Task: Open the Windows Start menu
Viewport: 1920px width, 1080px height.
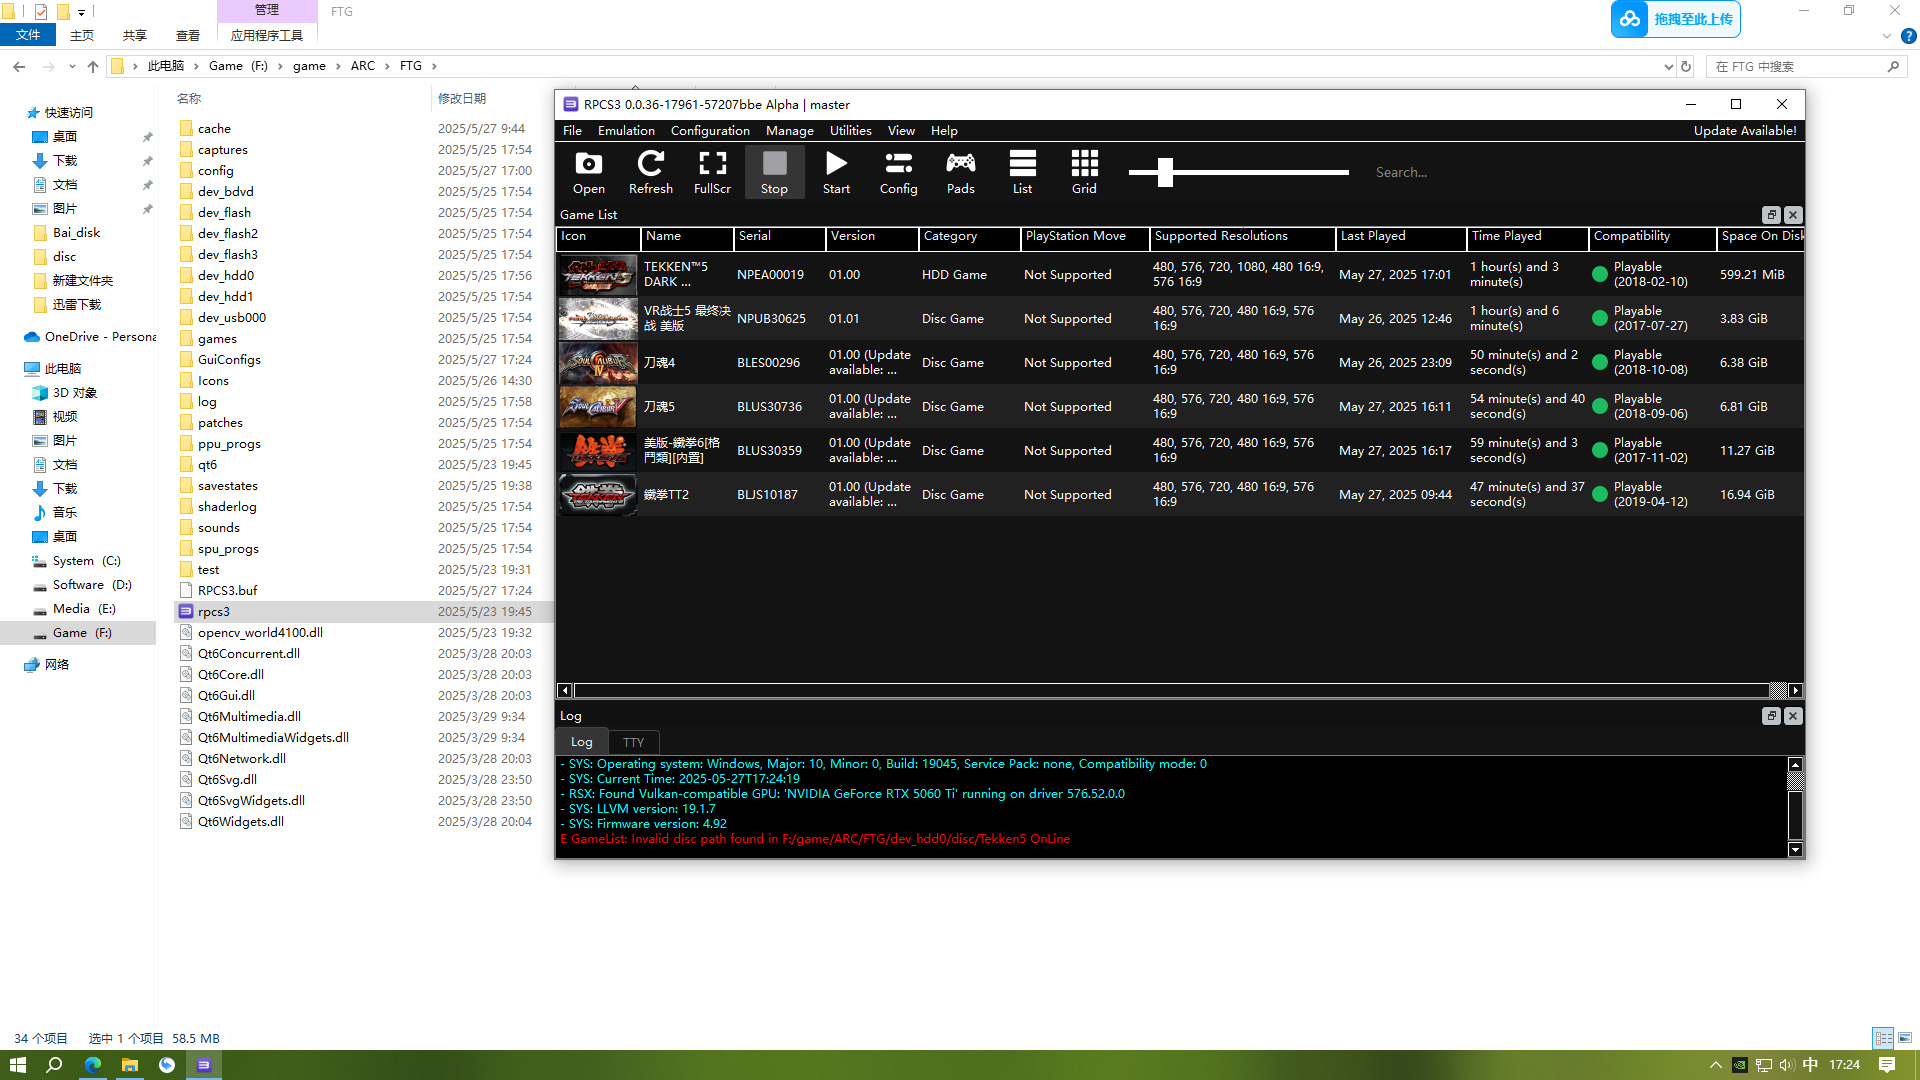Action: [x=18, y=1065]
